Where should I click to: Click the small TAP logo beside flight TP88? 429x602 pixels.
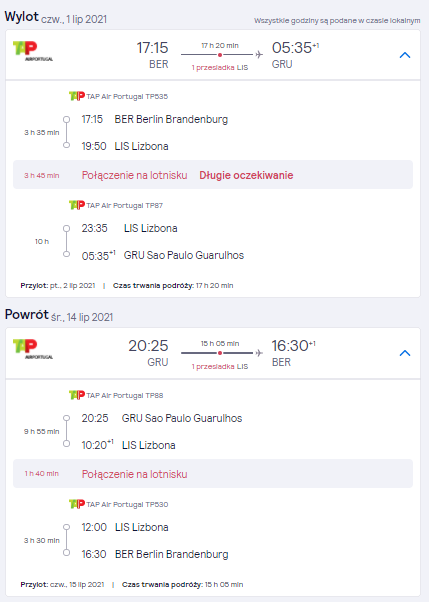[77, 395]
